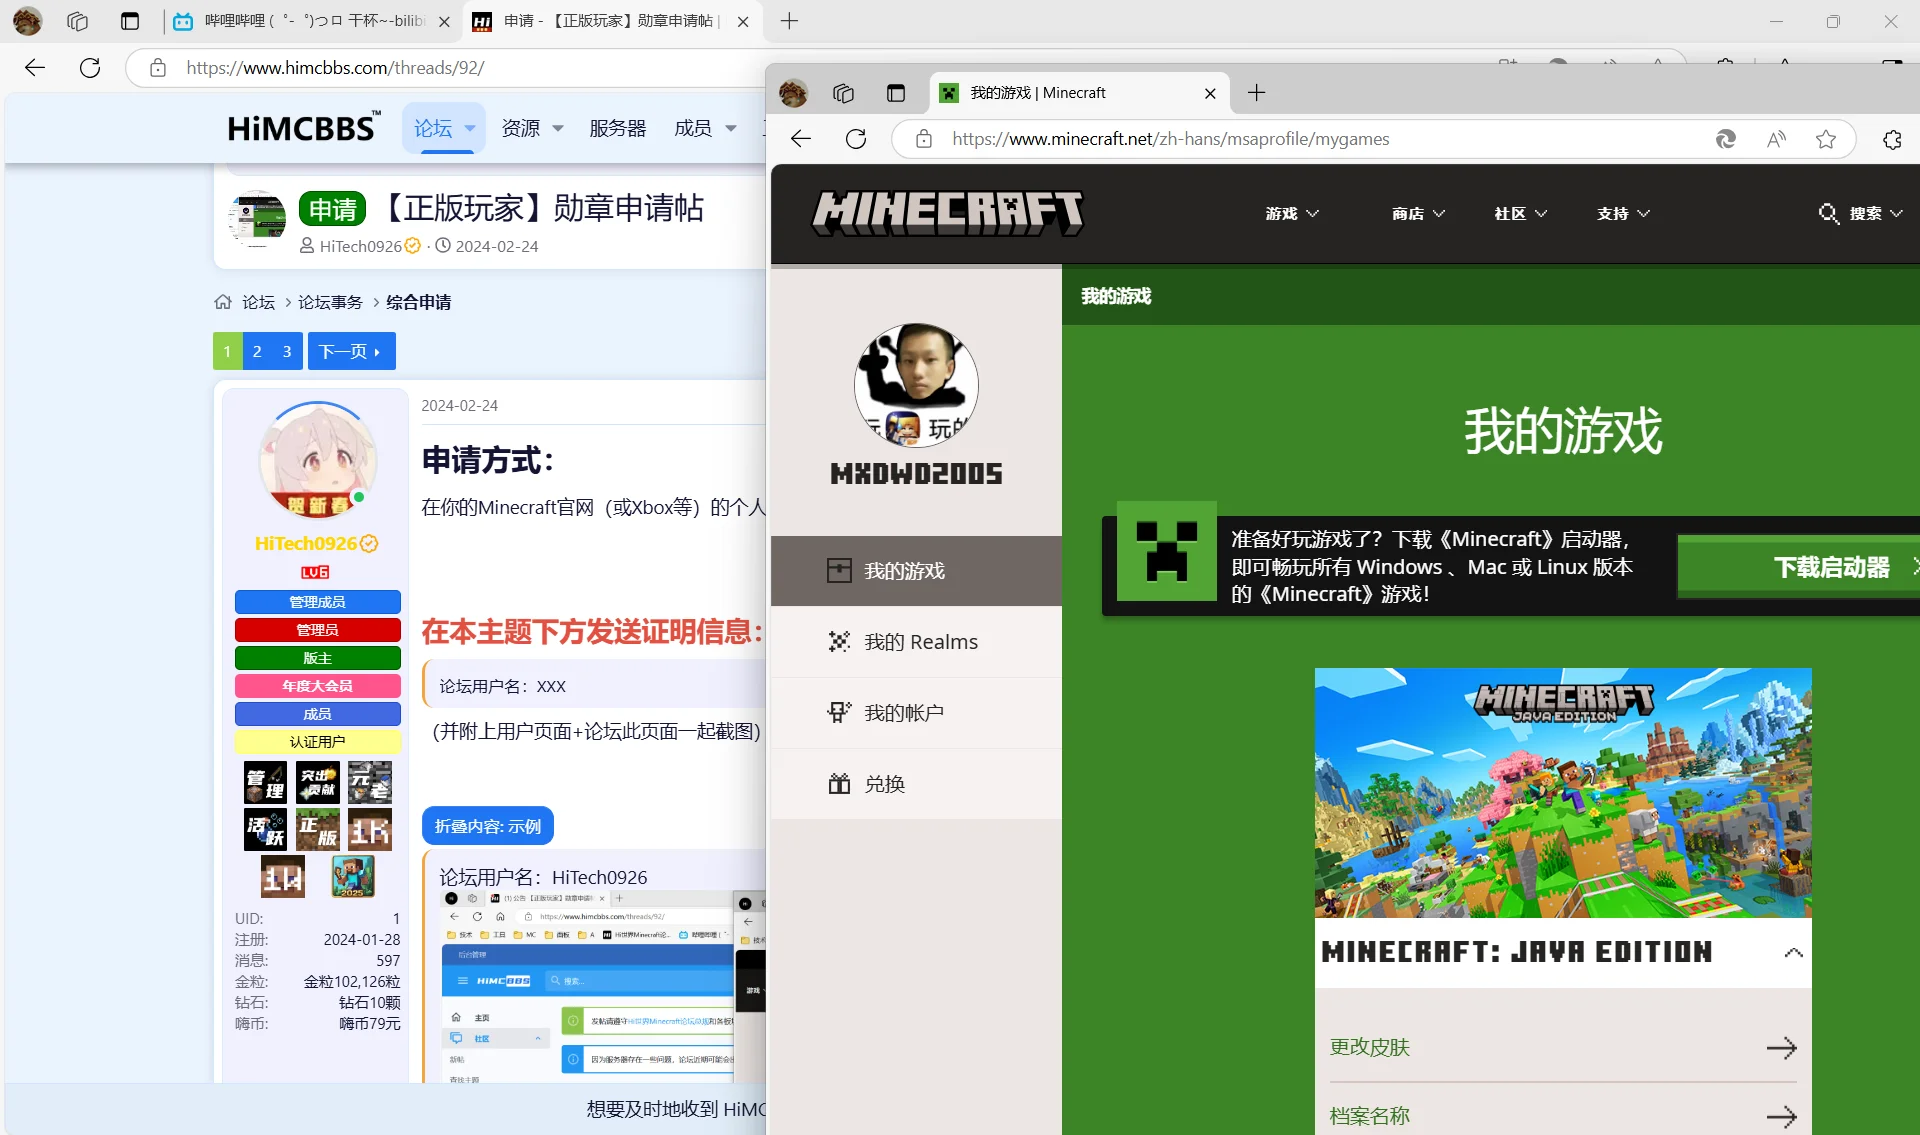Screen dimensions: 1920x1135
Task: Click the 正版 badge icon under HiTech0926
Action: 318,830
